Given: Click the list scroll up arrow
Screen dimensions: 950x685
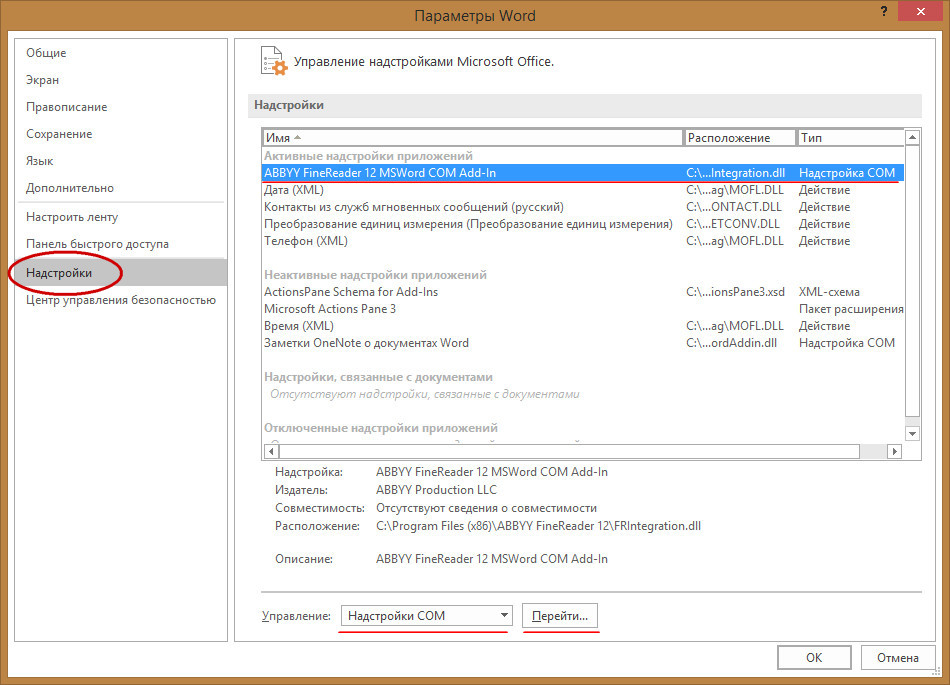Looking at the screenshot, I should coord(912,138).
